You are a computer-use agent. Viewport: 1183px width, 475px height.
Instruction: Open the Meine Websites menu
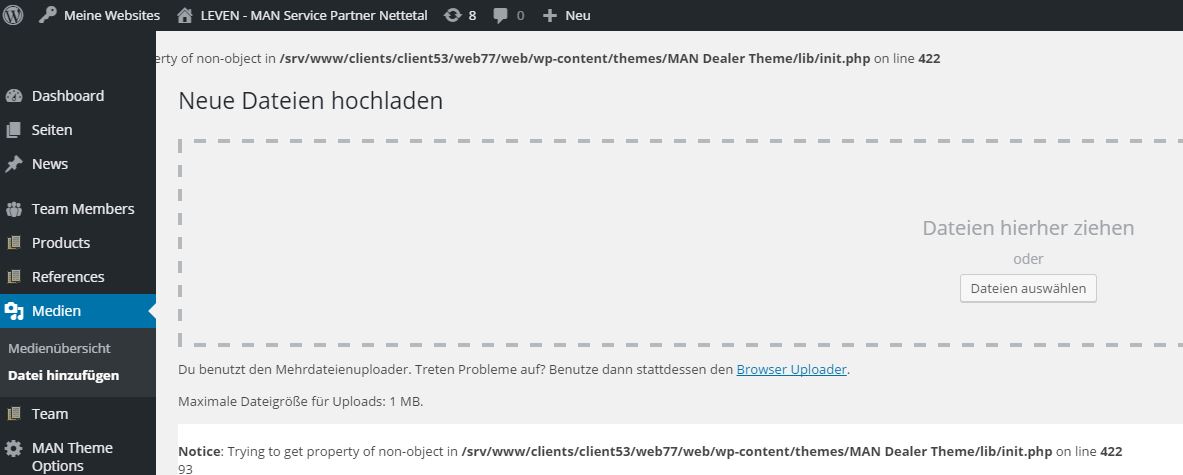tap(112, 15)
